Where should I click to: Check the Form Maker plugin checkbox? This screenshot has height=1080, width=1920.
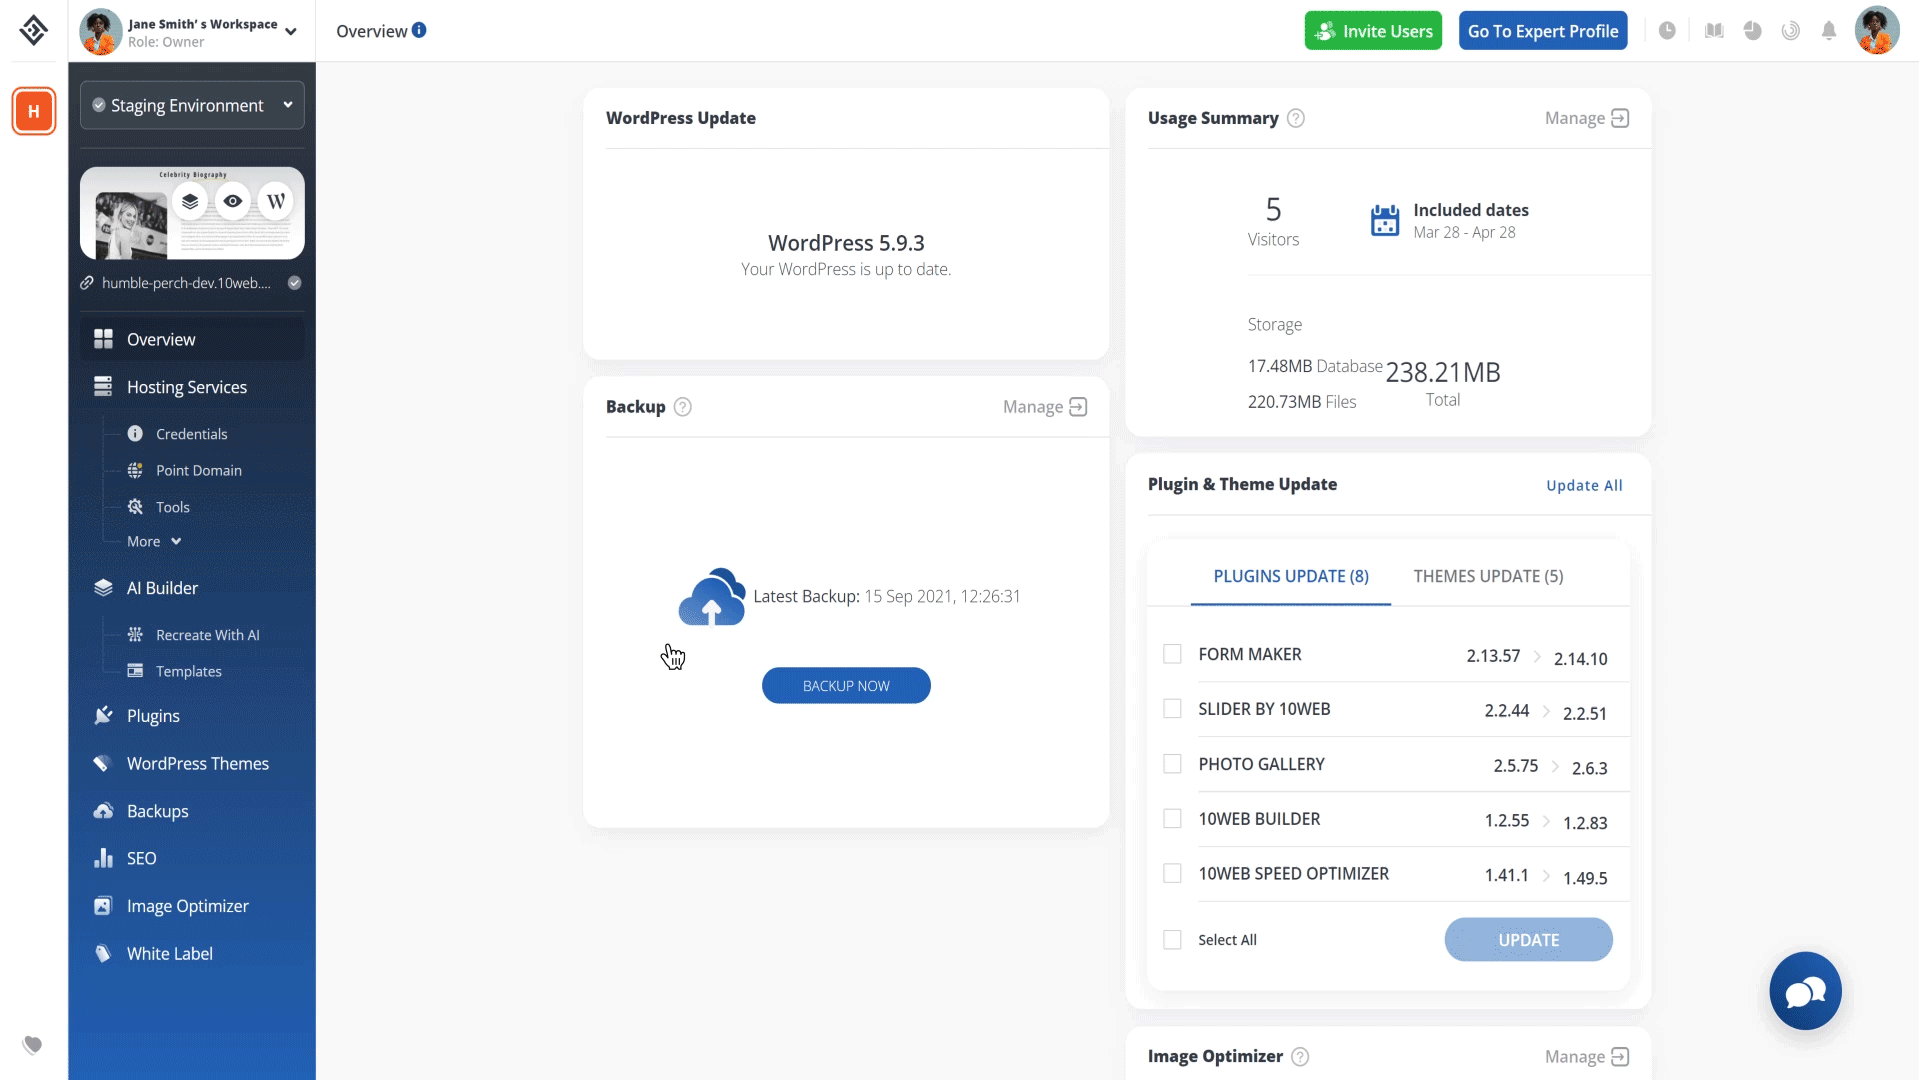(x=1172, y=654)
